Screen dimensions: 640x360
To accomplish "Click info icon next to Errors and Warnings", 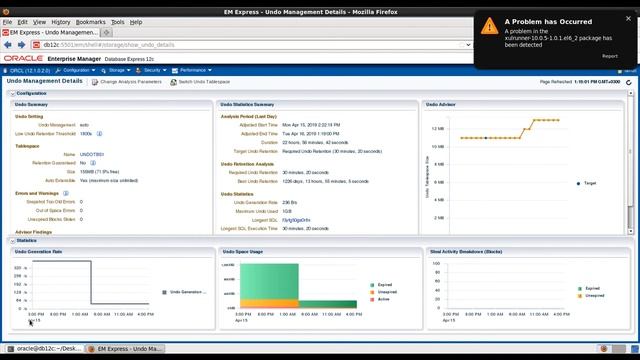I will (x=66, y=193).
